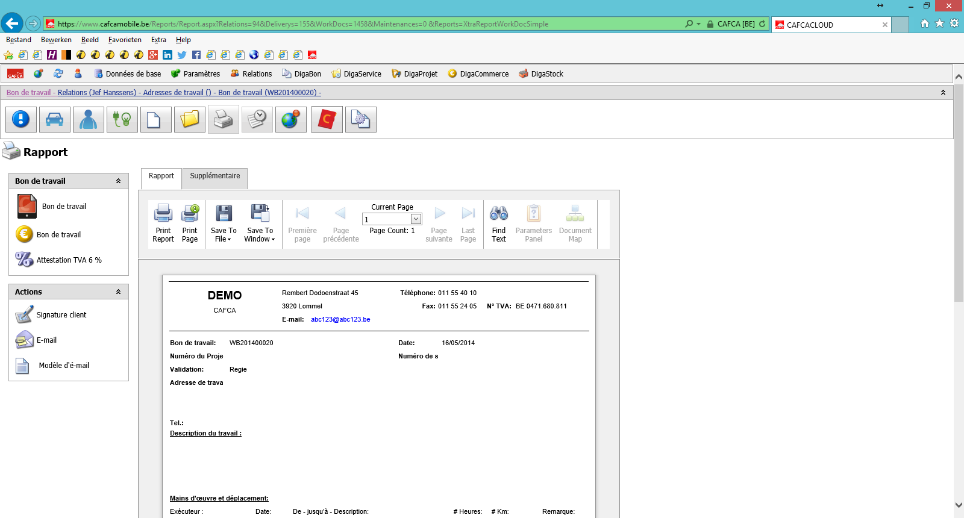Click Adresses de travail () breadcrumb link
964x518 pixels.
177,93
